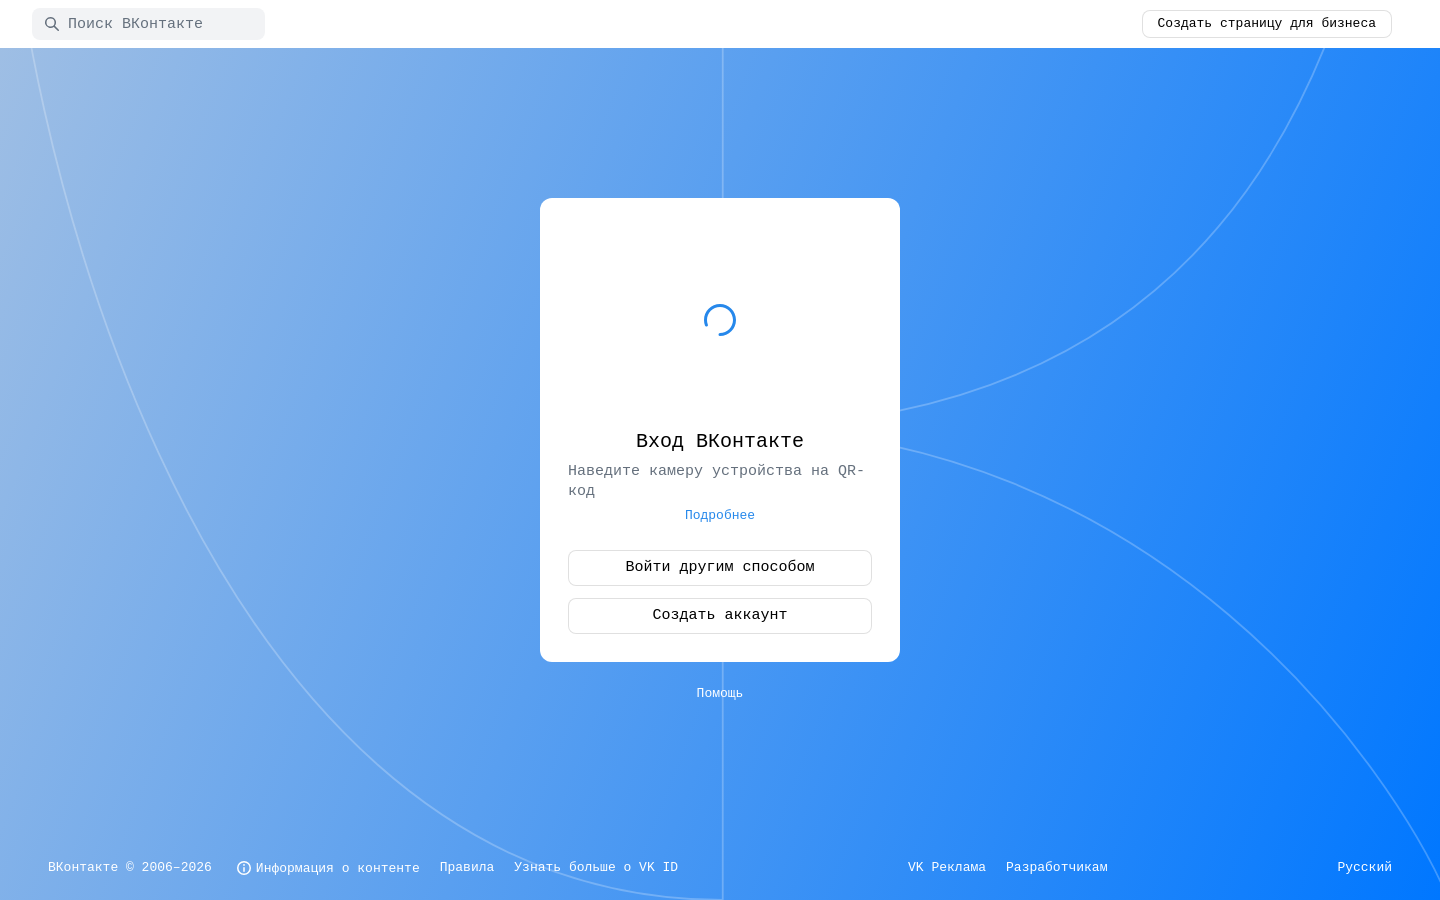Open the Русский language selector

(1365, 867)
